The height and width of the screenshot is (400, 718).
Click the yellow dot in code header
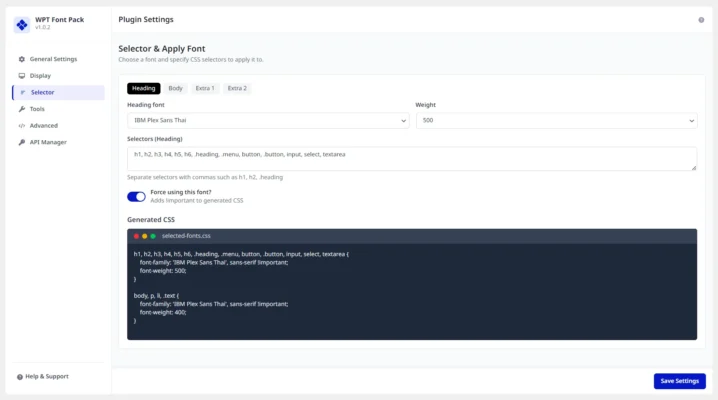click(145, 236)
